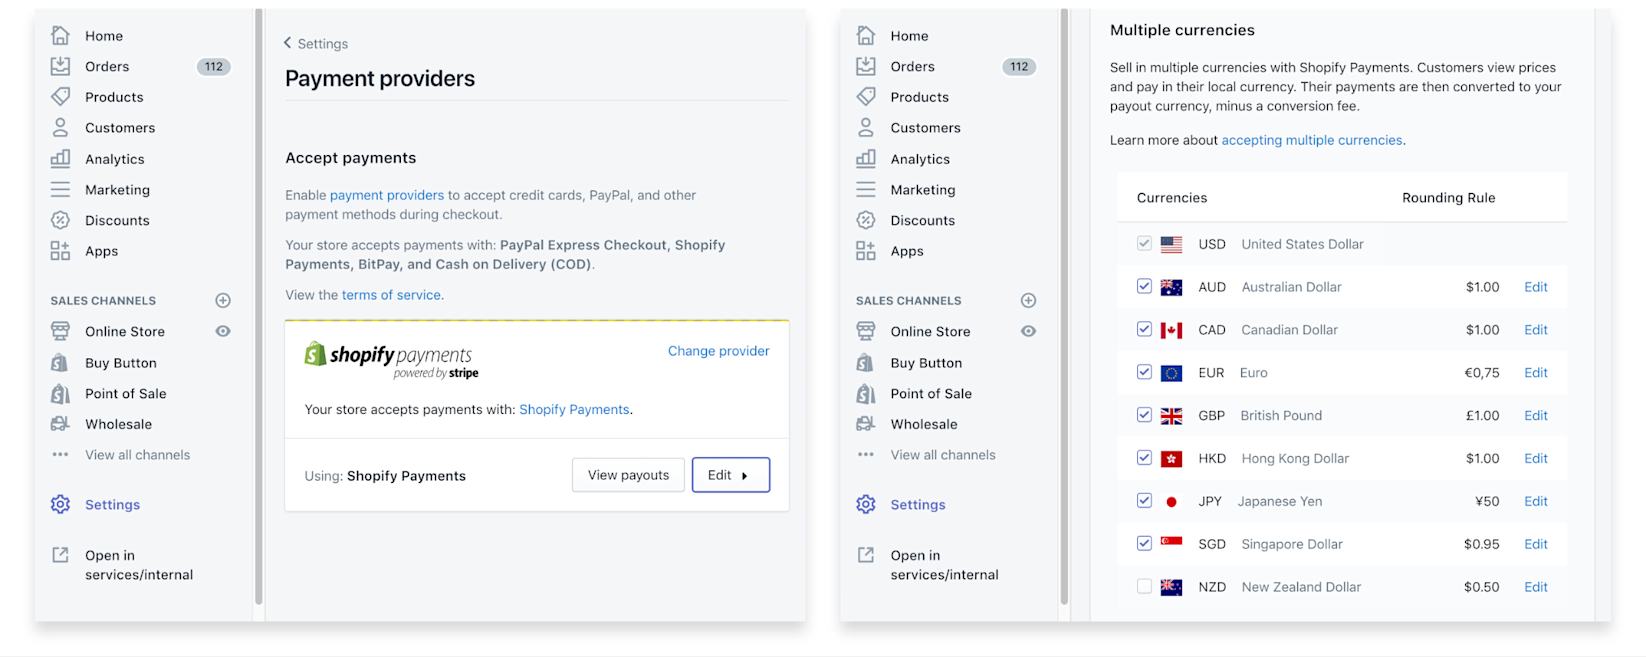
Task: Uncheck the CAD Canadian Dollar checkbox
Action: point(1144,329)
